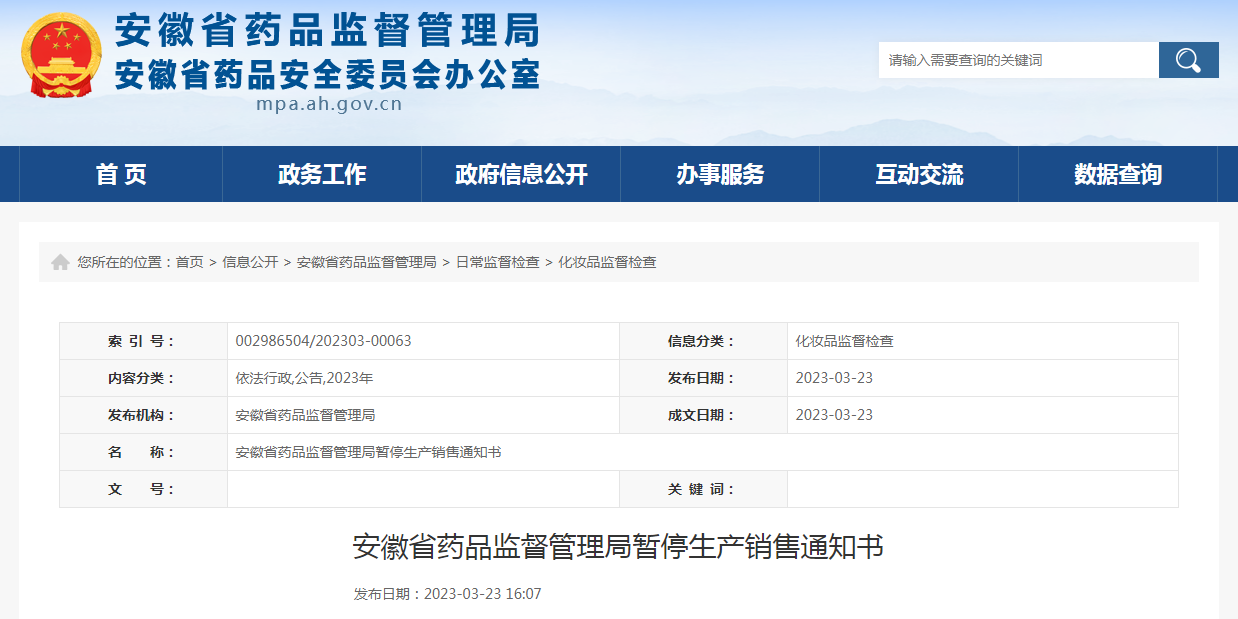The height and width of the screenshot is (619, 1238).
Task: Click the home icon in the breadcrumb bar
Action: (58, 261)
